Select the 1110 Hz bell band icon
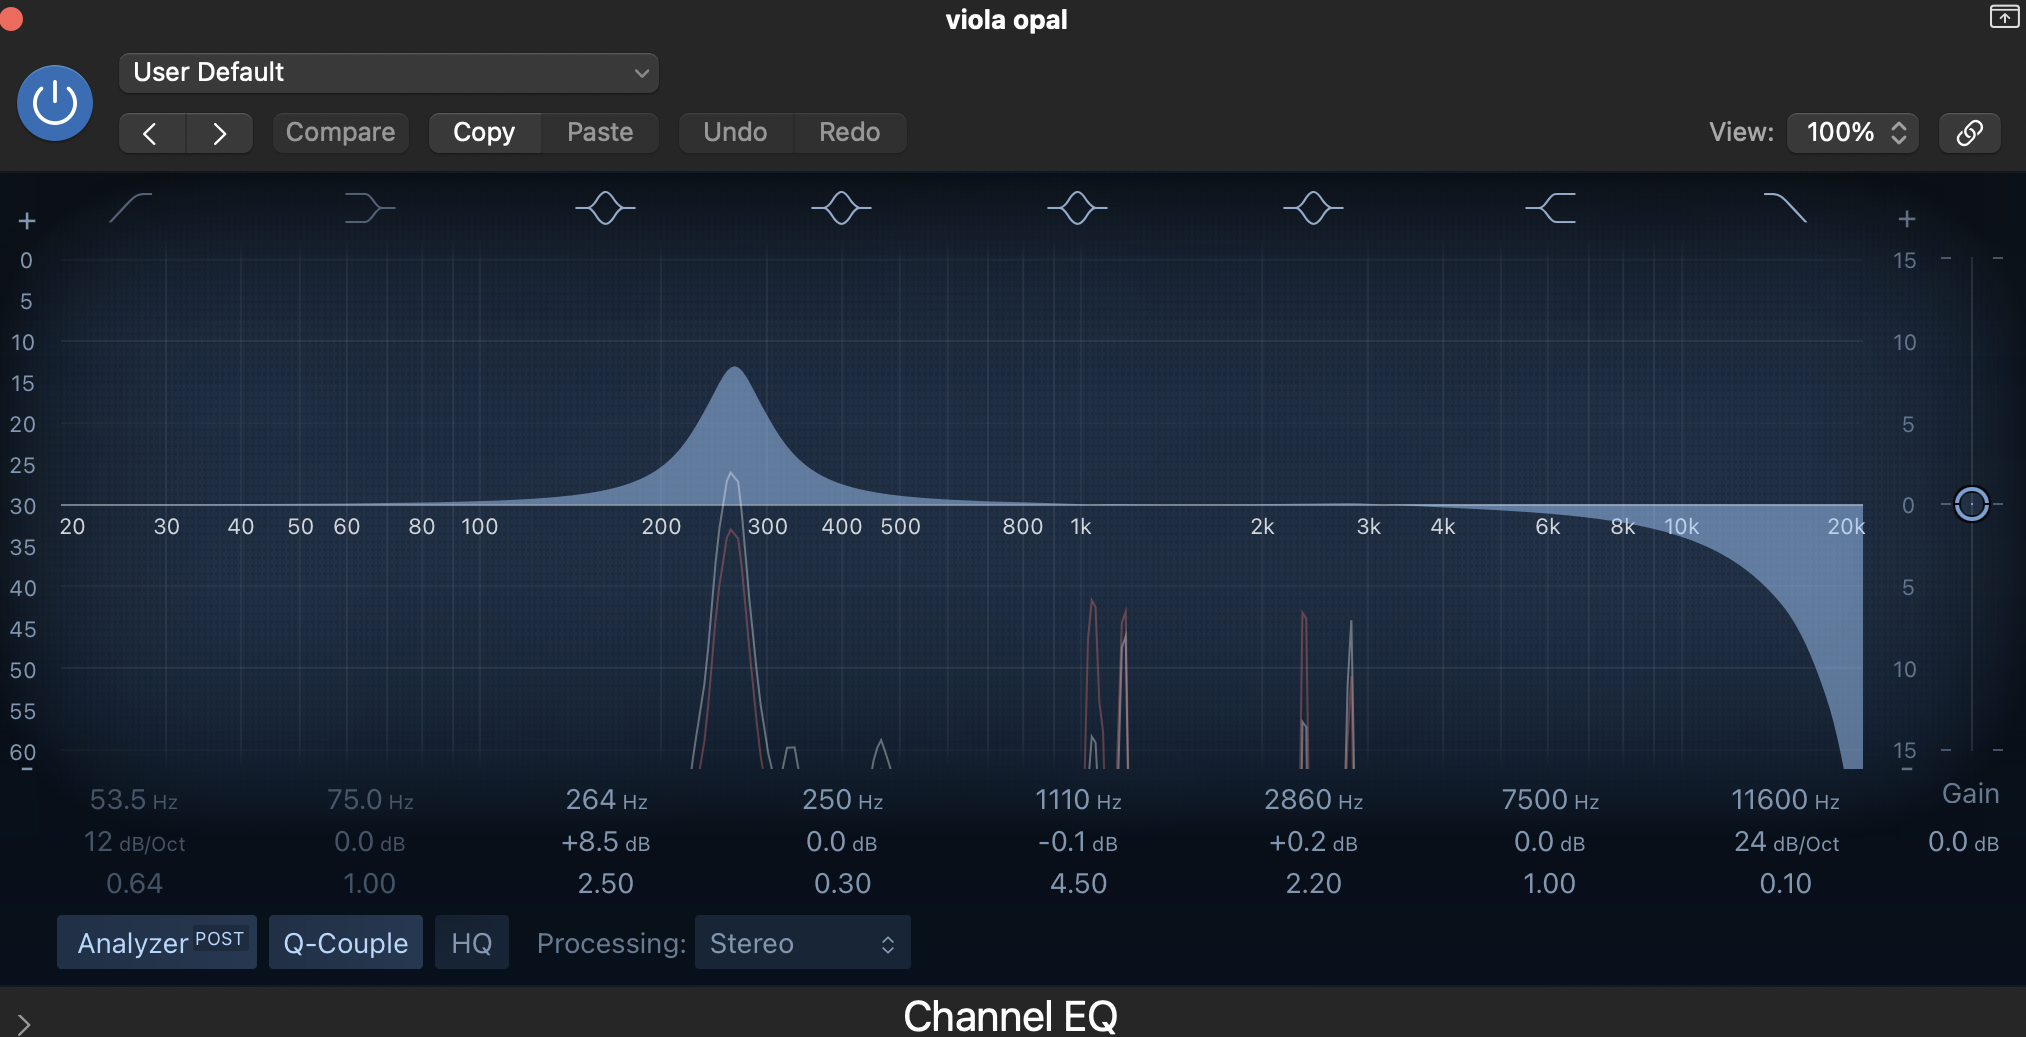 (x=1077, y=207)
